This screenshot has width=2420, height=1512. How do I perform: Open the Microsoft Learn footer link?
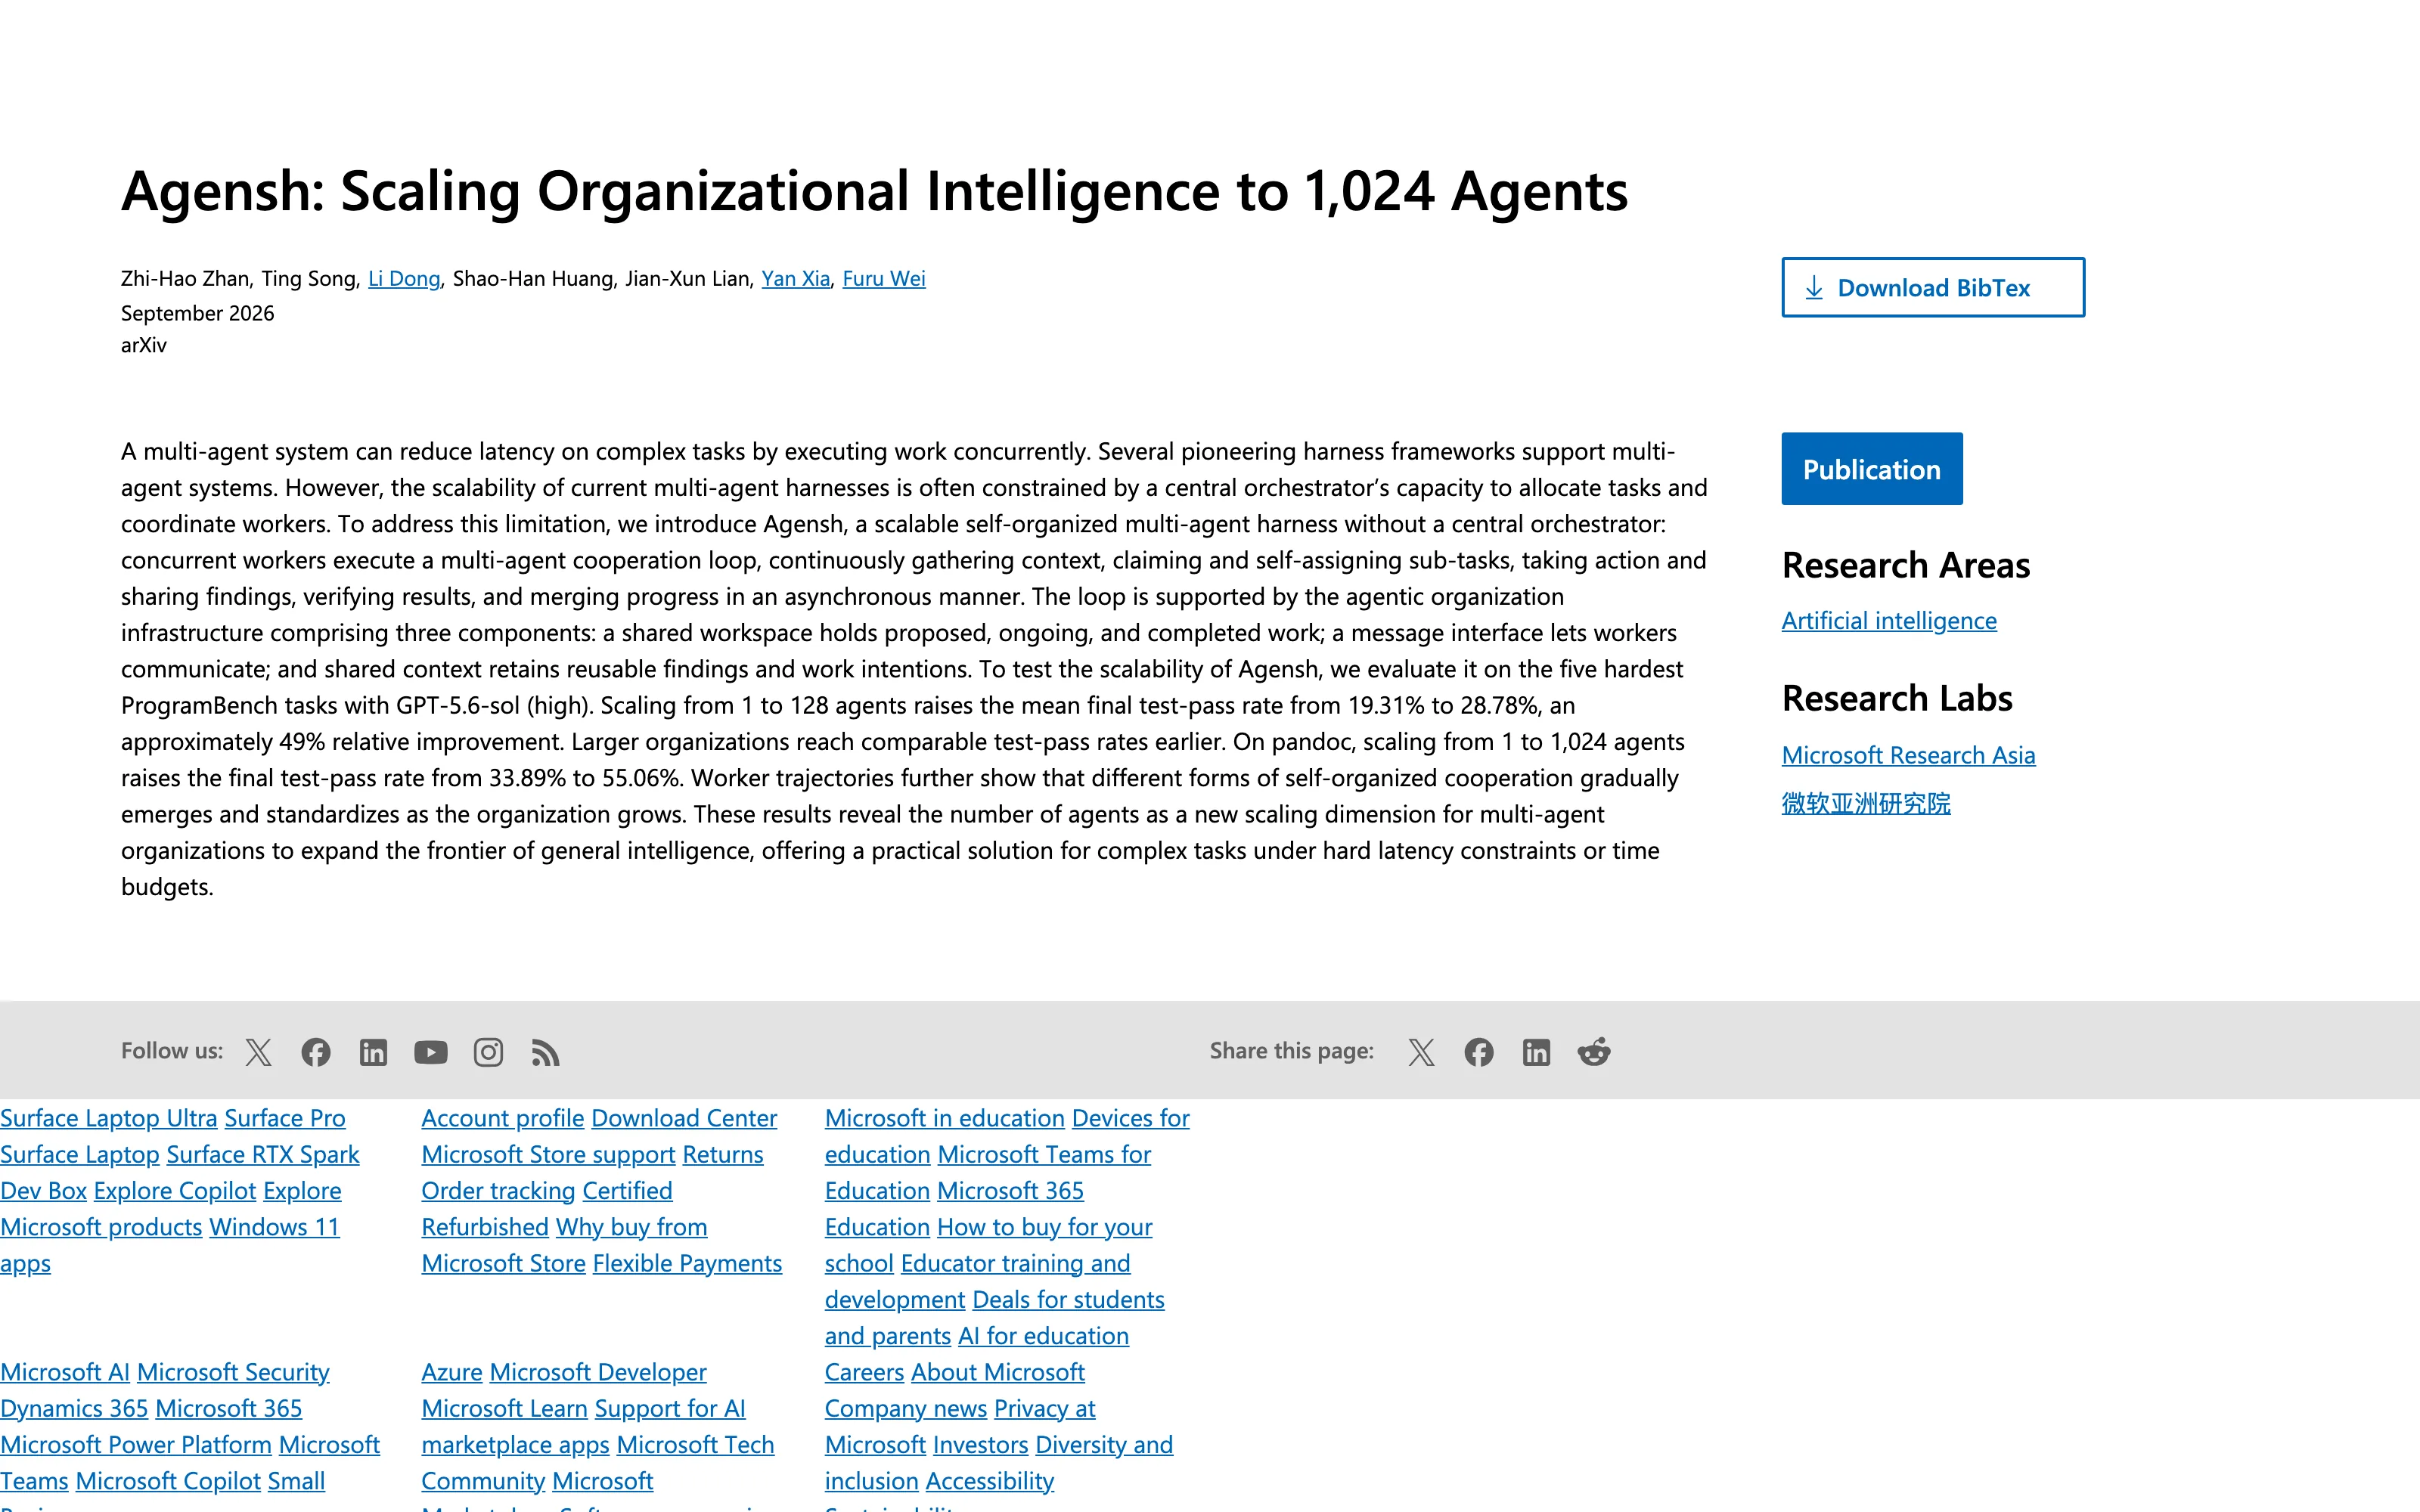point(504,1408)
